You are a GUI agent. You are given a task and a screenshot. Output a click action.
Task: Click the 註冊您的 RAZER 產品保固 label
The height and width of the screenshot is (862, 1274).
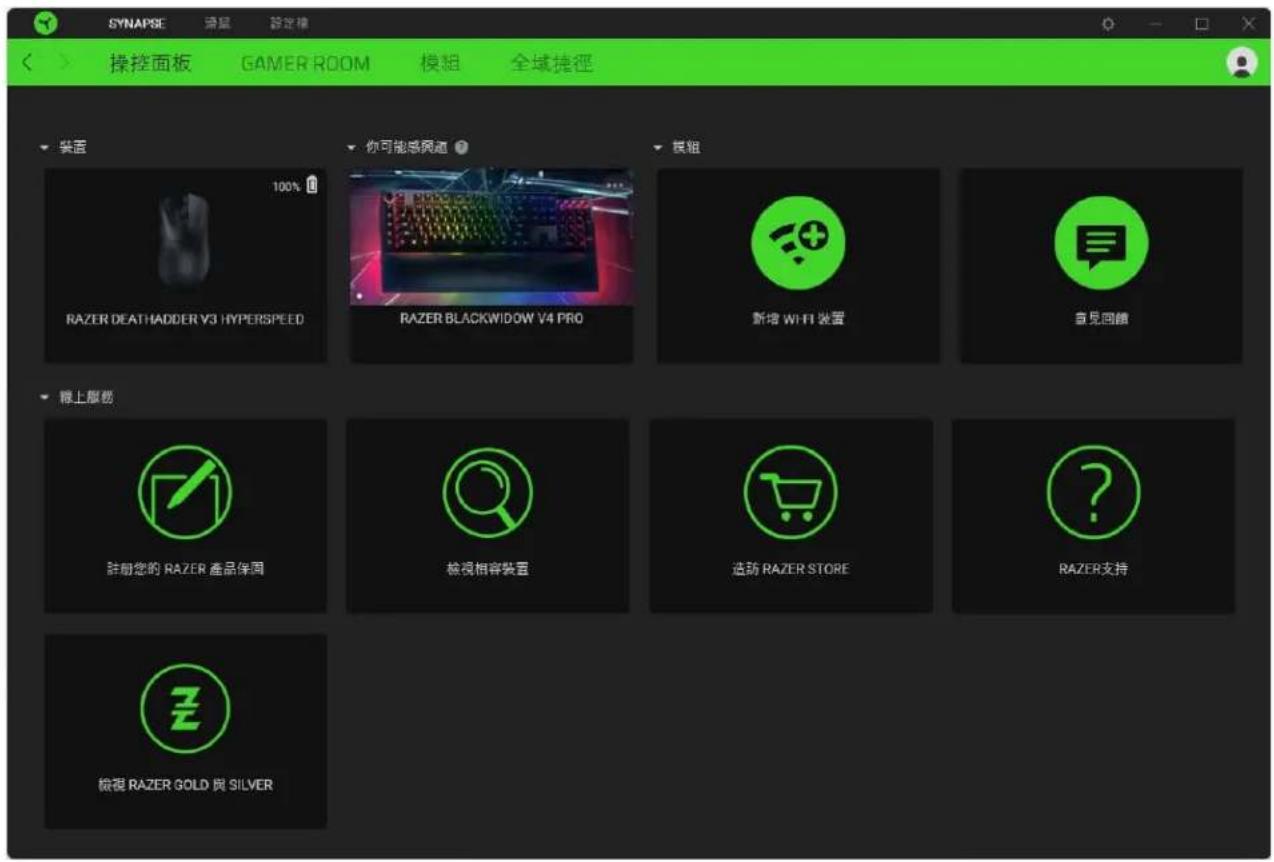[x=185, y=568]
